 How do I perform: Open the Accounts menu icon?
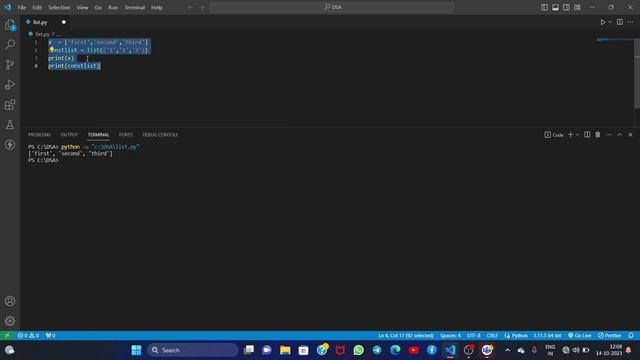(10, 301)
